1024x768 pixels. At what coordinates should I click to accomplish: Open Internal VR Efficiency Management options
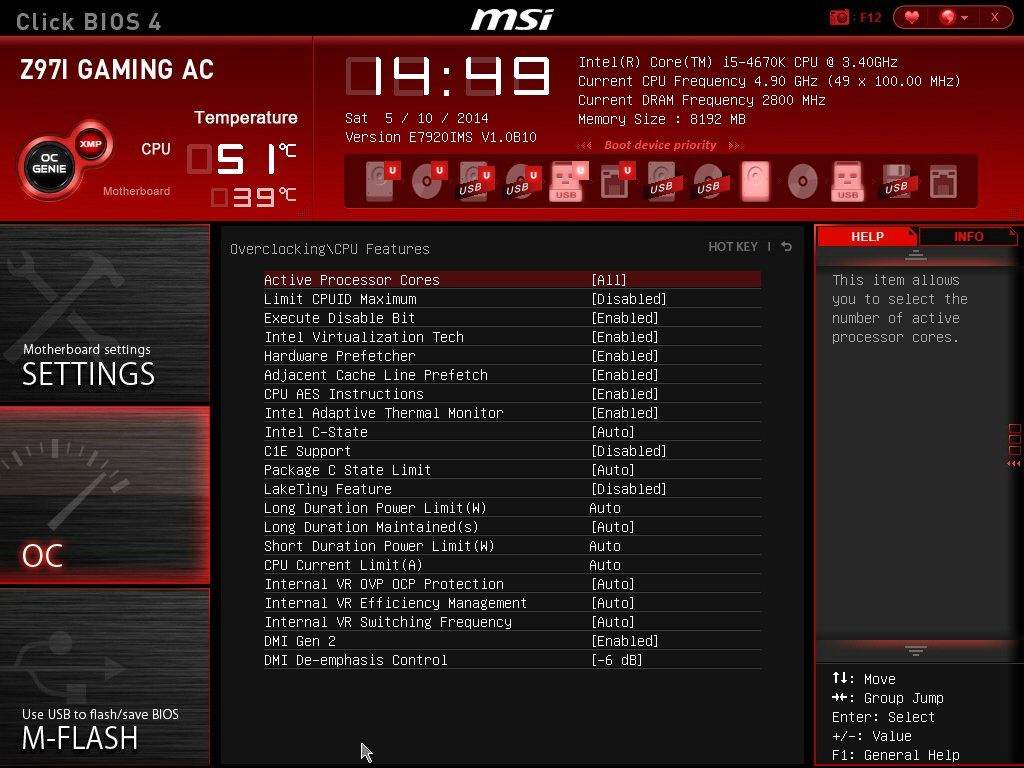(512, 602)
